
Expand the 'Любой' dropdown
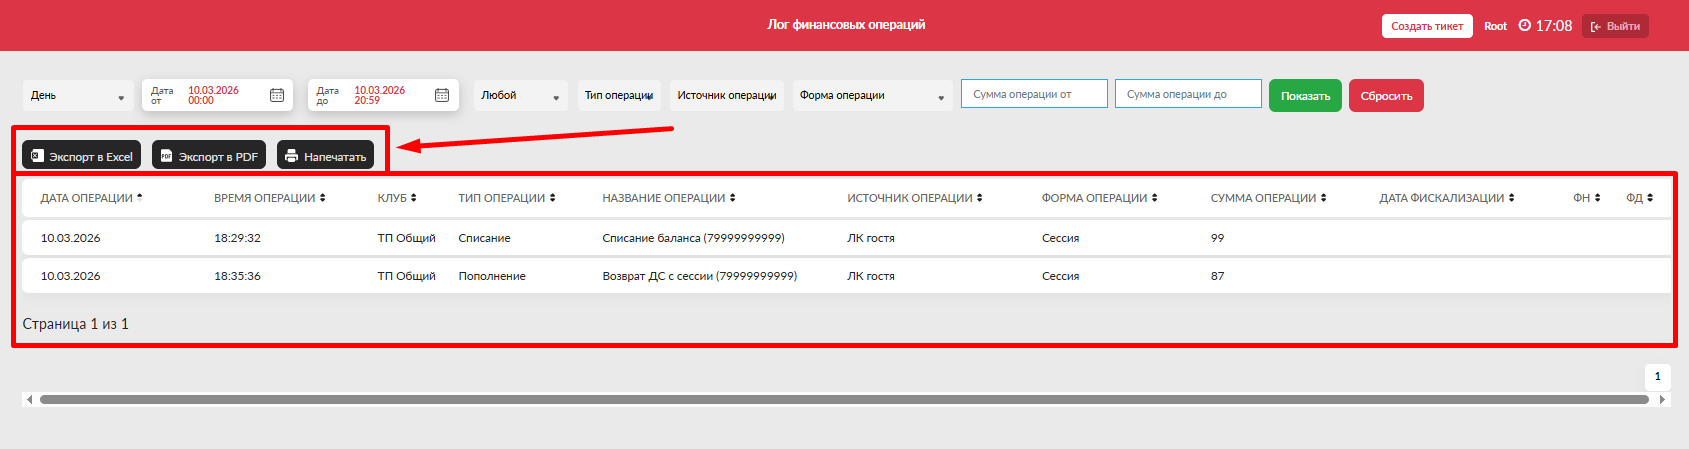[520, 96]
